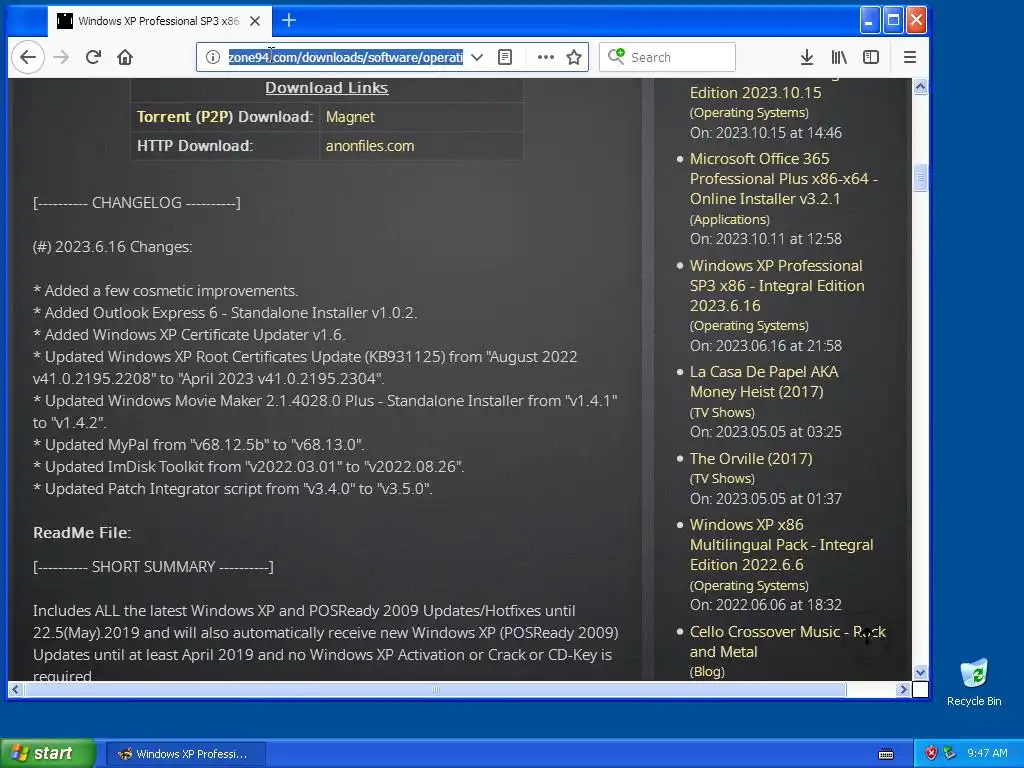Click the horizontal scrollbar thumb
The width and height of the screenshot is (1024, 768).
[435, 689]
